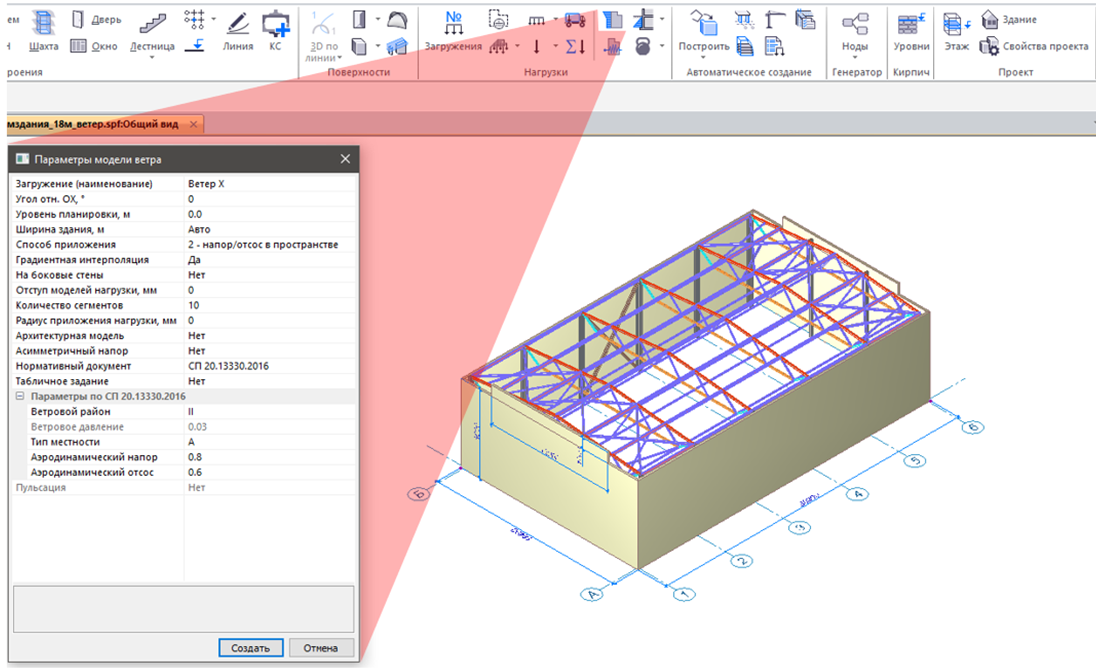Click the kettlebell mass icon

tap(643, 47)
